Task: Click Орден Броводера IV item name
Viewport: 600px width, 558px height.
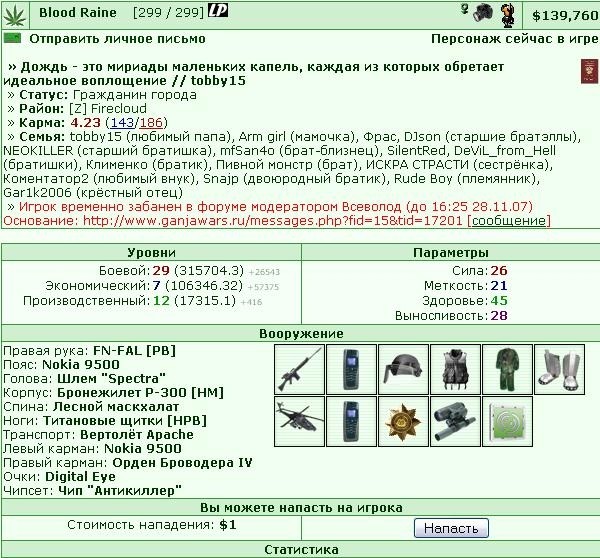Action: [183, 462]
